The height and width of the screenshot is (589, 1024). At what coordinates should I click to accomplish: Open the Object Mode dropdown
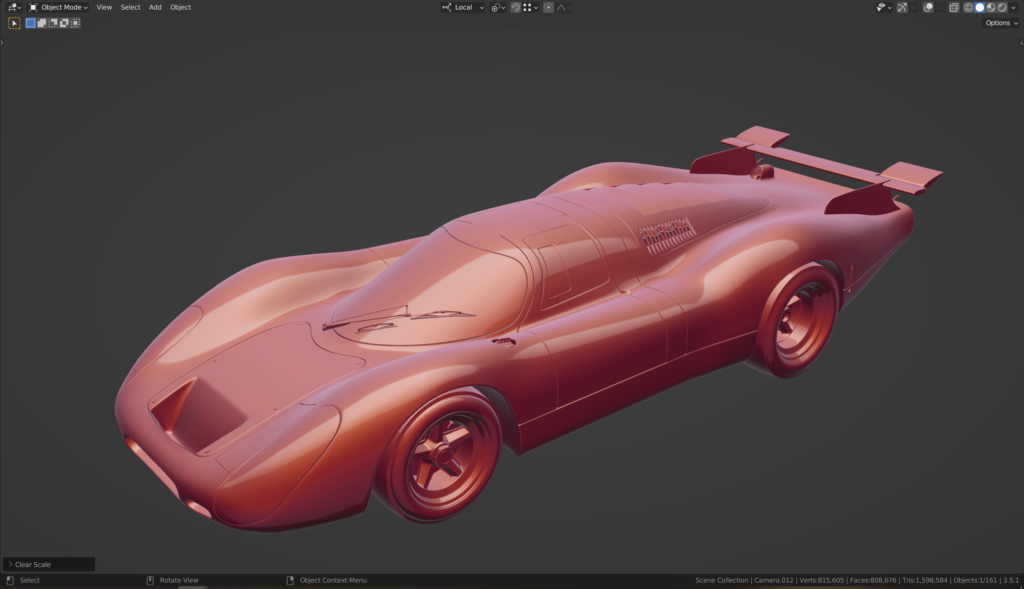59,7
